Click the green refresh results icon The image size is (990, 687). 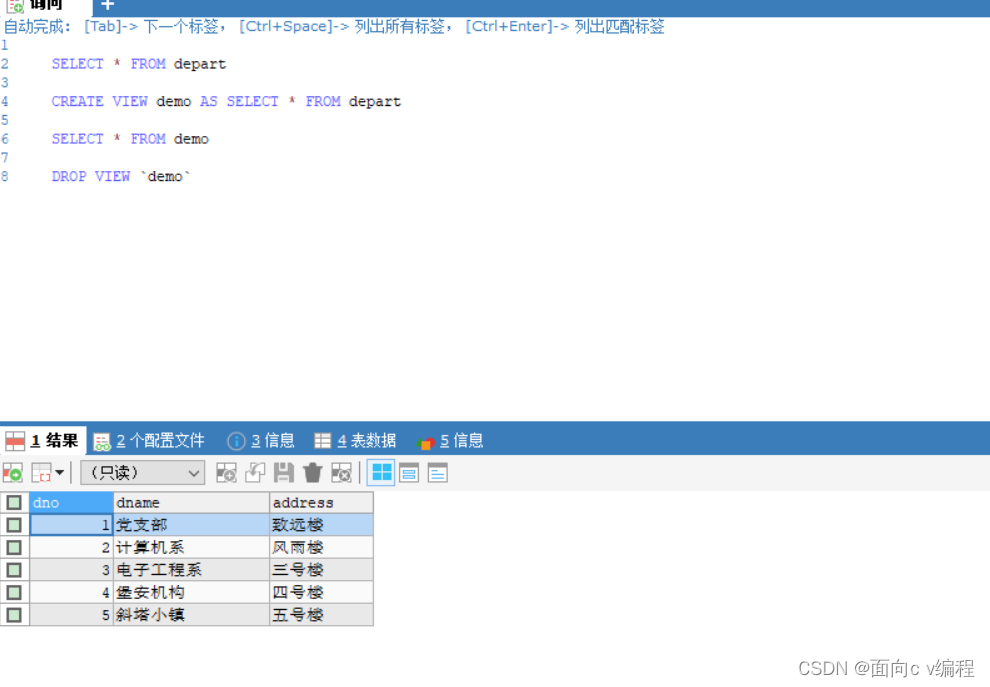pos(13,473)
